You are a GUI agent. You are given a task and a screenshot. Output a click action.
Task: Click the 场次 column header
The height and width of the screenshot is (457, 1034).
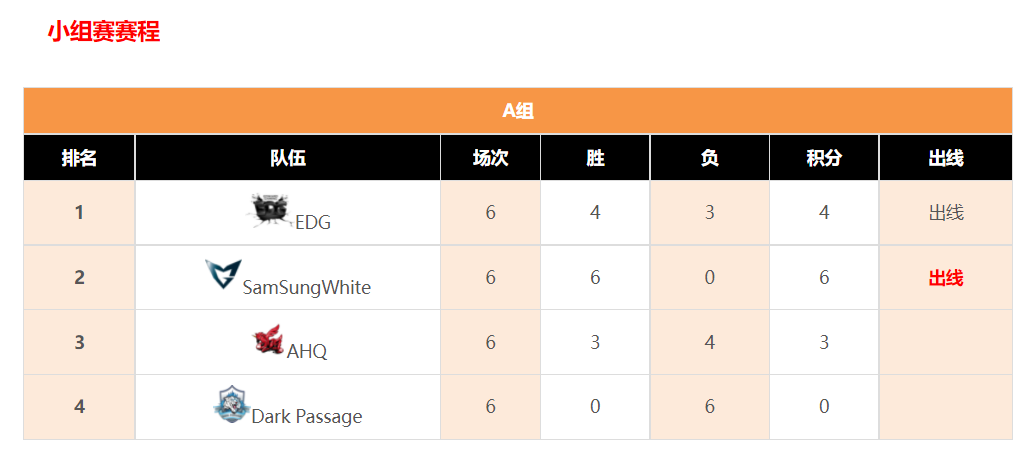(x=491, y=158)
